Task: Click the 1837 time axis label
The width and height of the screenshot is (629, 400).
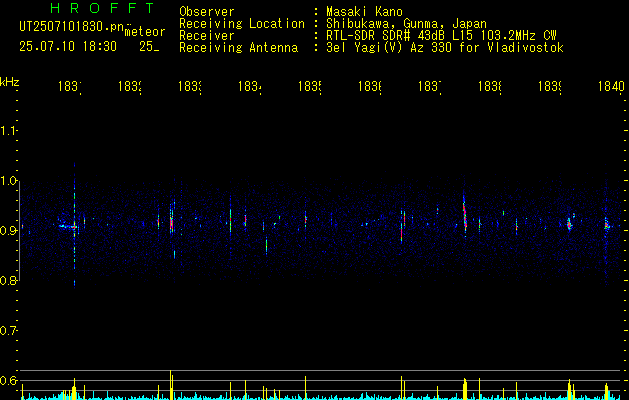Action: [430, 87]
